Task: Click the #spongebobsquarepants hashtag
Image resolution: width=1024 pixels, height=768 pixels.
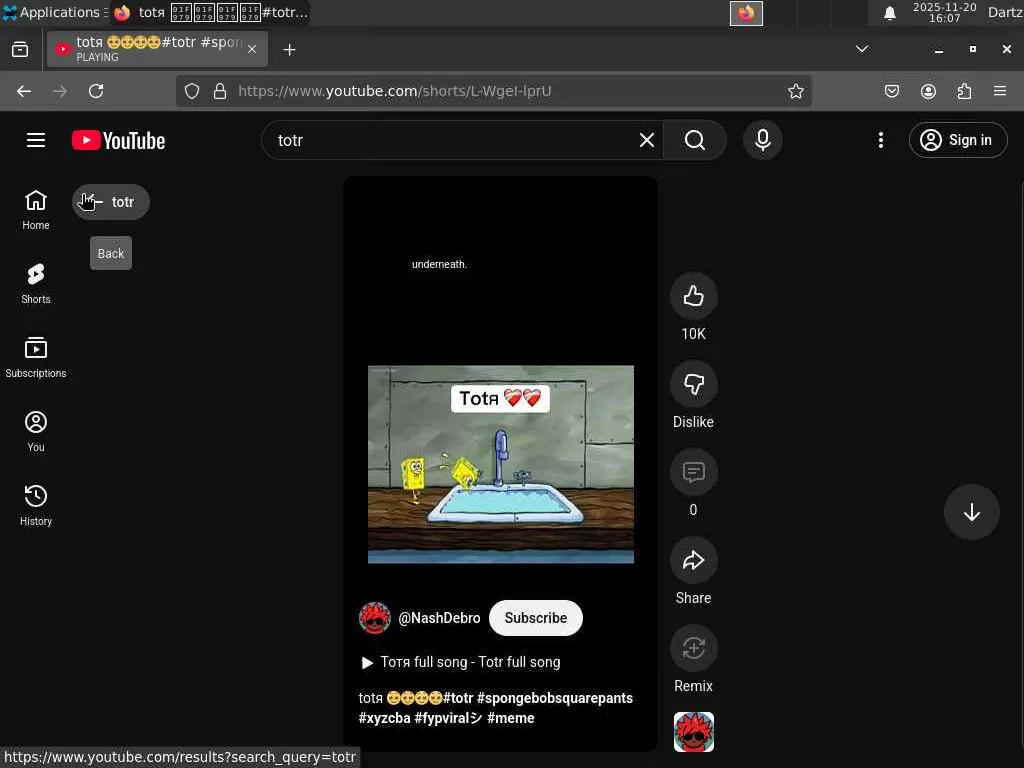Action: [x=554, y=698]
